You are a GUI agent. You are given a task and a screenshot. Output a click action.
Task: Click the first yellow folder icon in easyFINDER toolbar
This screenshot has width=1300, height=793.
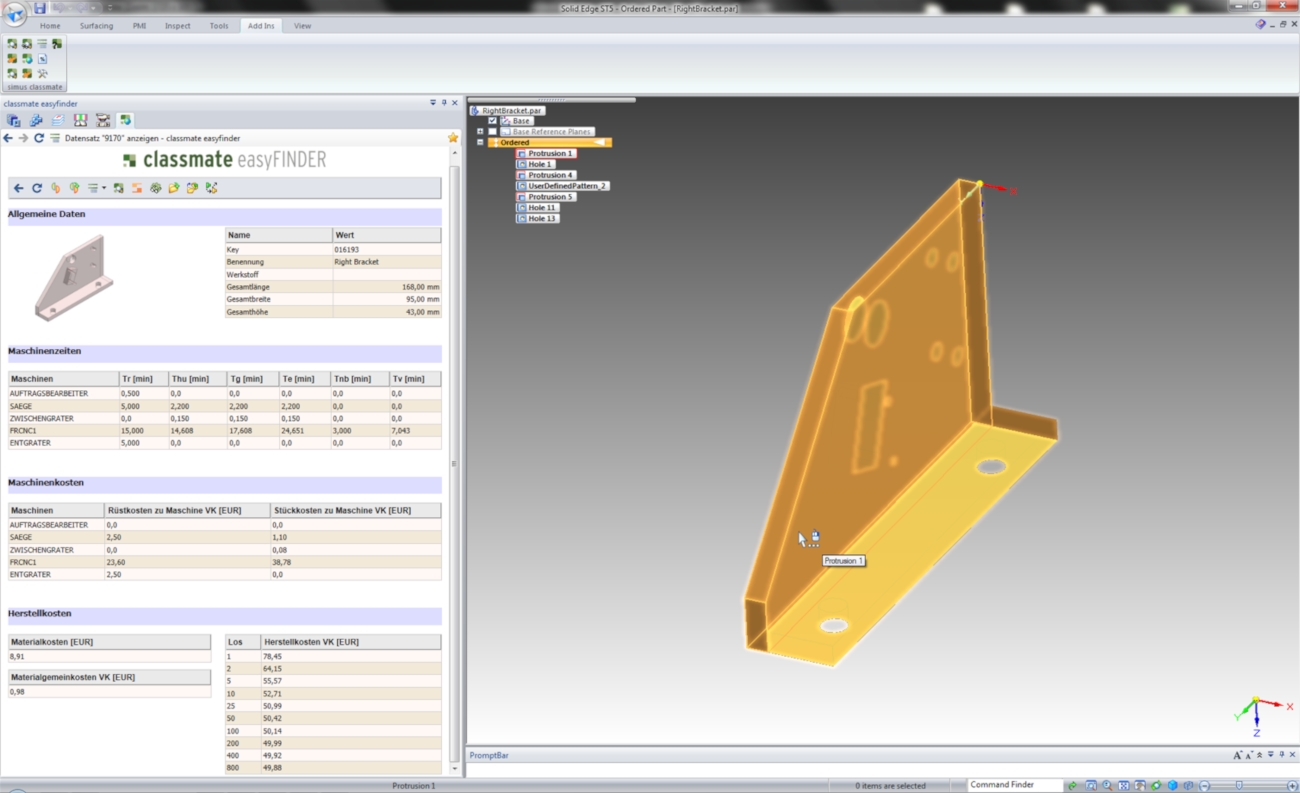pyautogui.click(x=174, y=188)
